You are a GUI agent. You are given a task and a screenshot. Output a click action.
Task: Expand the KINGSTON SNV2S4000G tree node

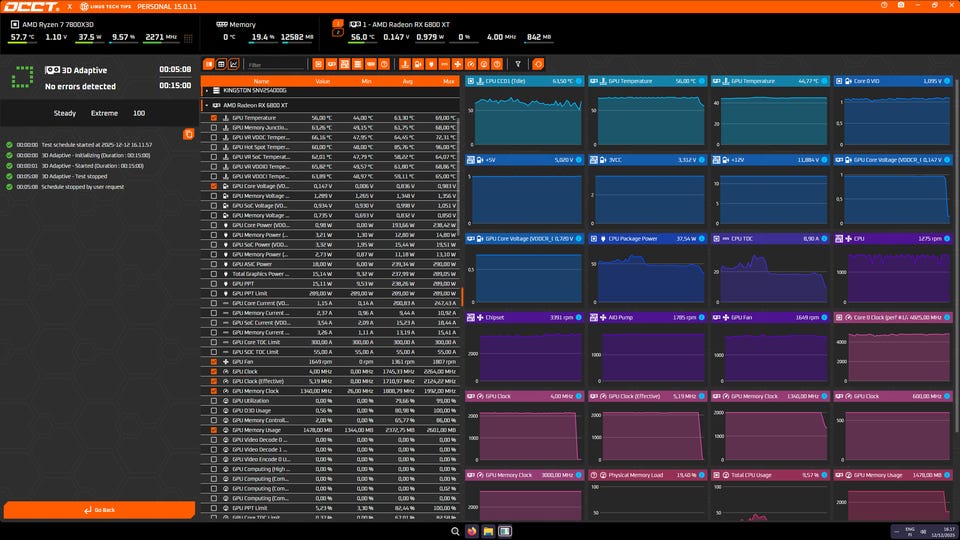[x=206, y=90]
